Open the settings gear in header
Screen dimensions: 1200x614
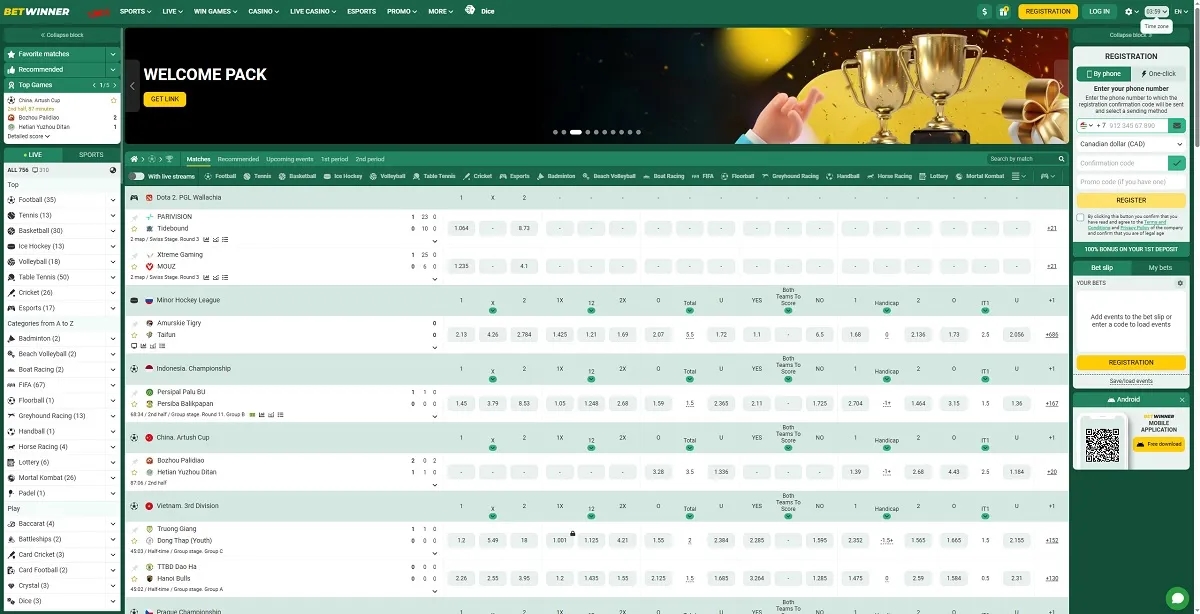pyautogui.click(x=1131, y=11)
